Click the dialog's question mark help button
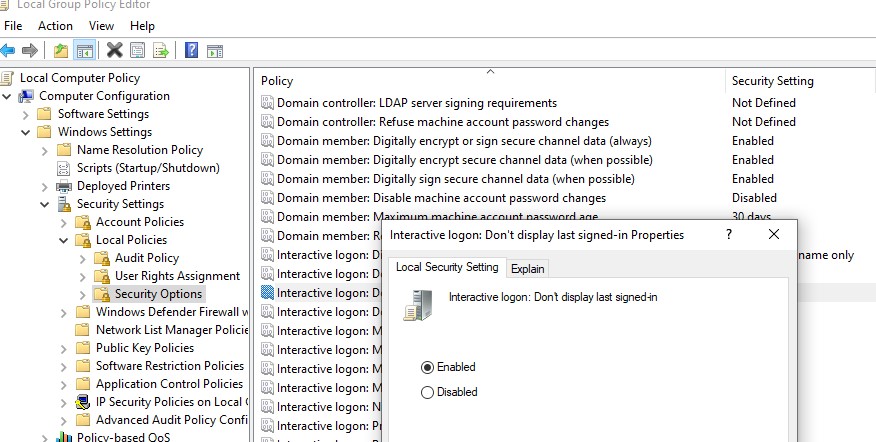876x442 pixels. 726,234
